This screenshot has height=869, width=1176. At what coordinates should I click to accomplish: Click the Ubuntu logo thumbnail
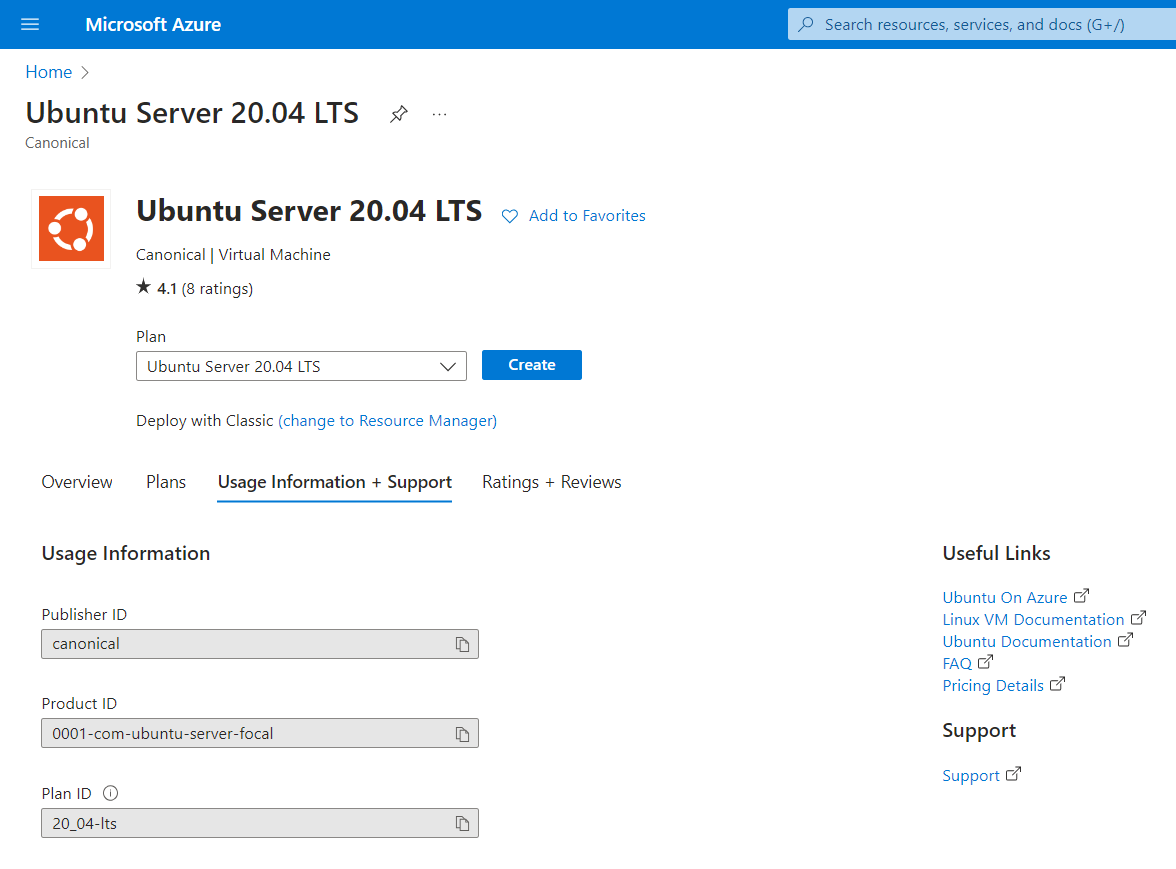coord(71,229)
